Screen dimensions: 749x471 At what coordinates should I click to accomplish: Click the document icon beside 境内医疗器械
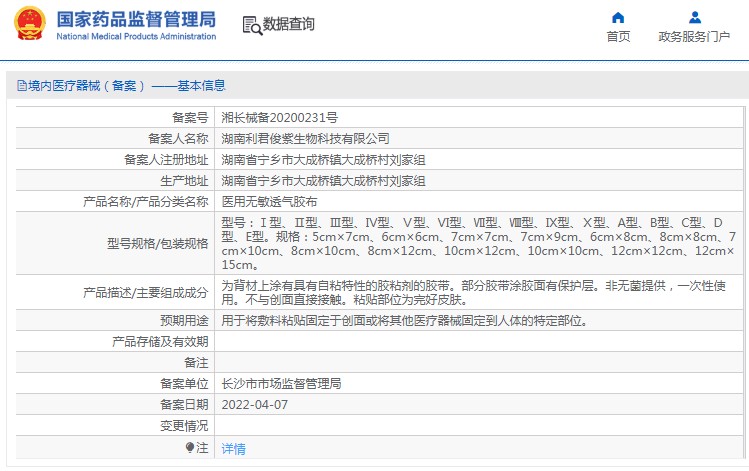22,86
